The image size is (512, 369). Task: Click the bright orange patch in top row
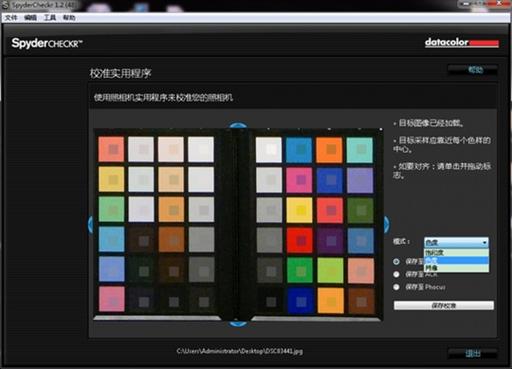(x=329, y=150)
